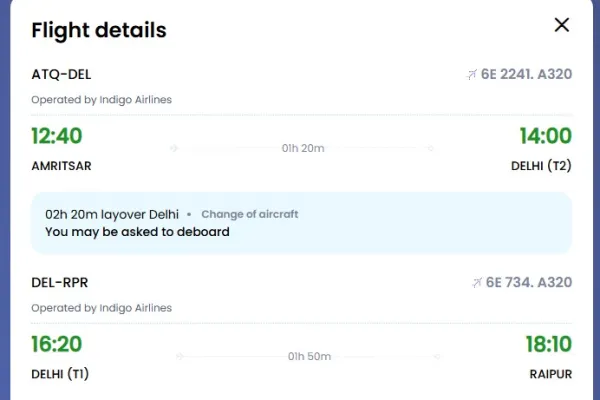Screen dimensions: 600x400
Task: Click the 18:10 arrival time
Action: click(x=549, y=344)
